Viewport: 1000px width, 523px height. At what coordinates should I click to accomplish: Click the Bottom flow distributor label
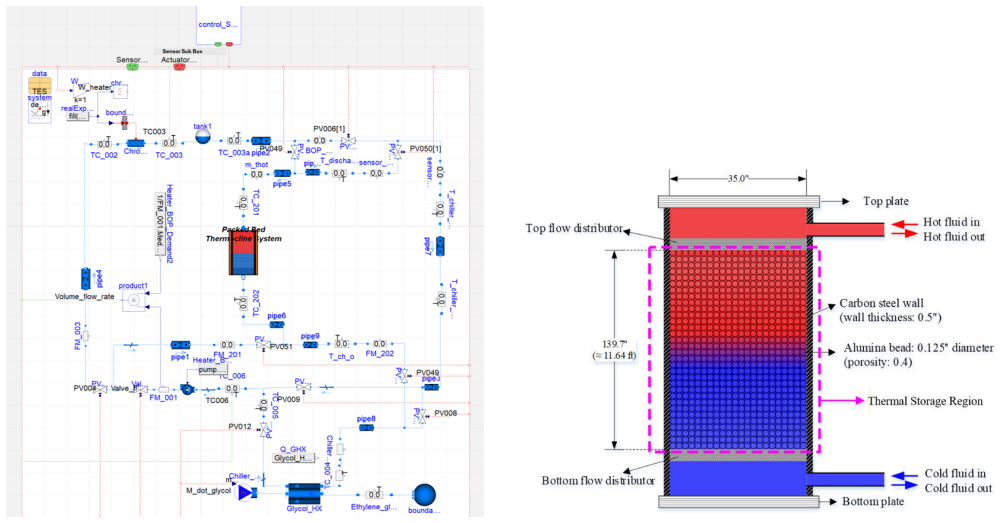pos(598,481)
